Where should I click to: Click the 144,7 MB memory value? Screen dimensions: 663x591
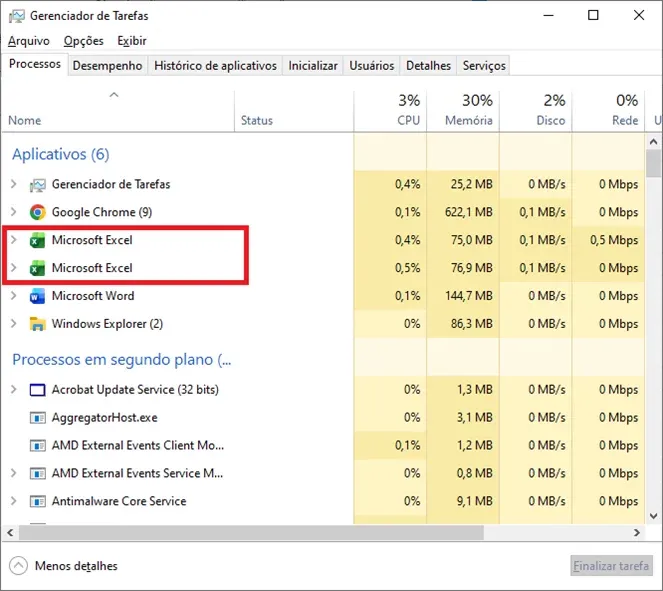click(468, 296)
